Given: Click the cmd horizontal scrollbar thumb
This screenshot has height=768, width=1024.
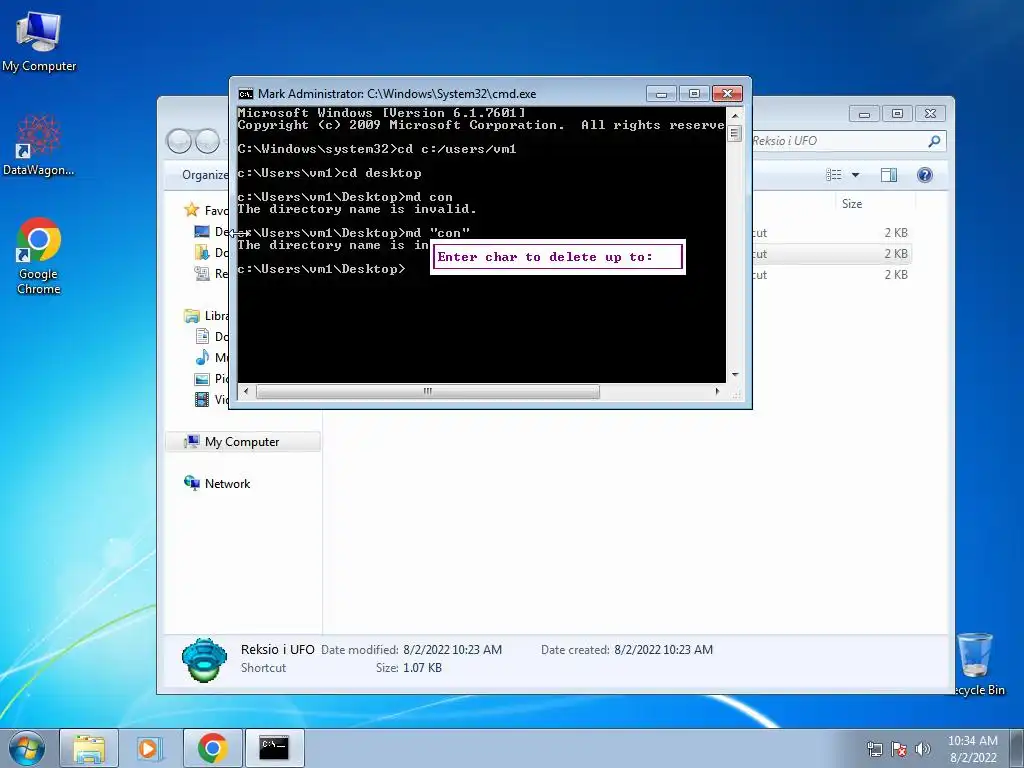Looking at the screenshot, I should [428, 391].
